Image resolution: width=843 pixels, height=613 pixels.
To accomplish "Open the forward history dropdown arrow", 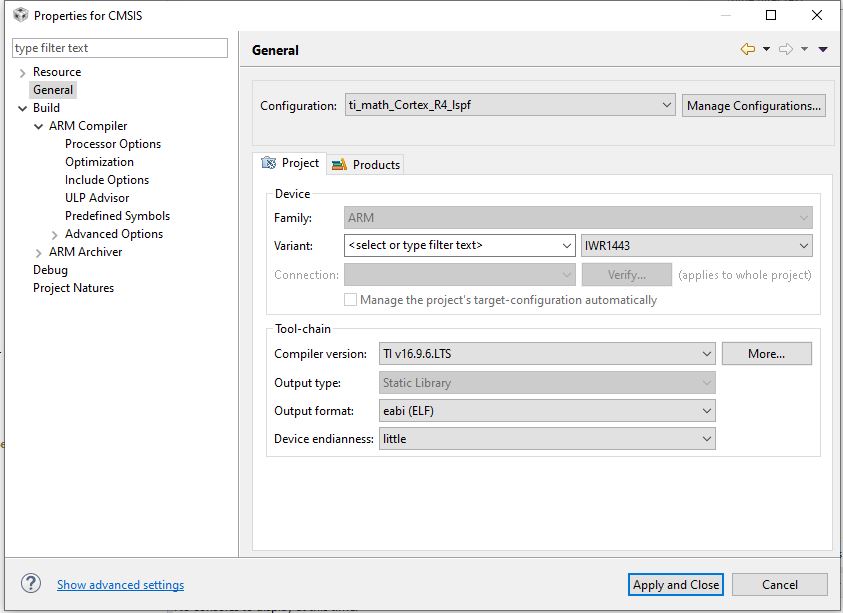I will tap(804, 49).
